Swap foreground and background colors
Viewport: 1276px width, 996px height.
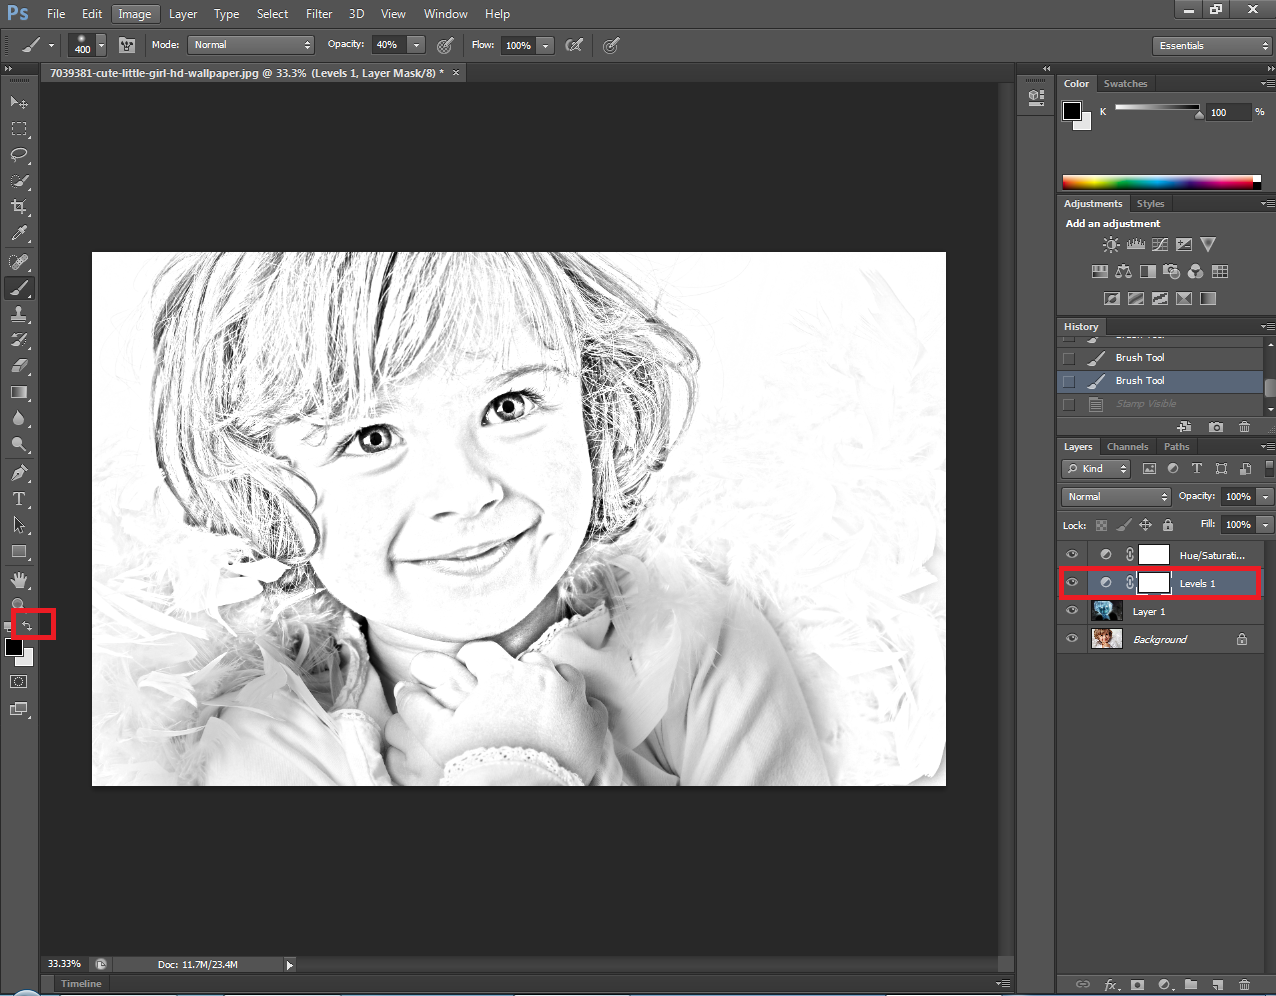pos(28,626)
